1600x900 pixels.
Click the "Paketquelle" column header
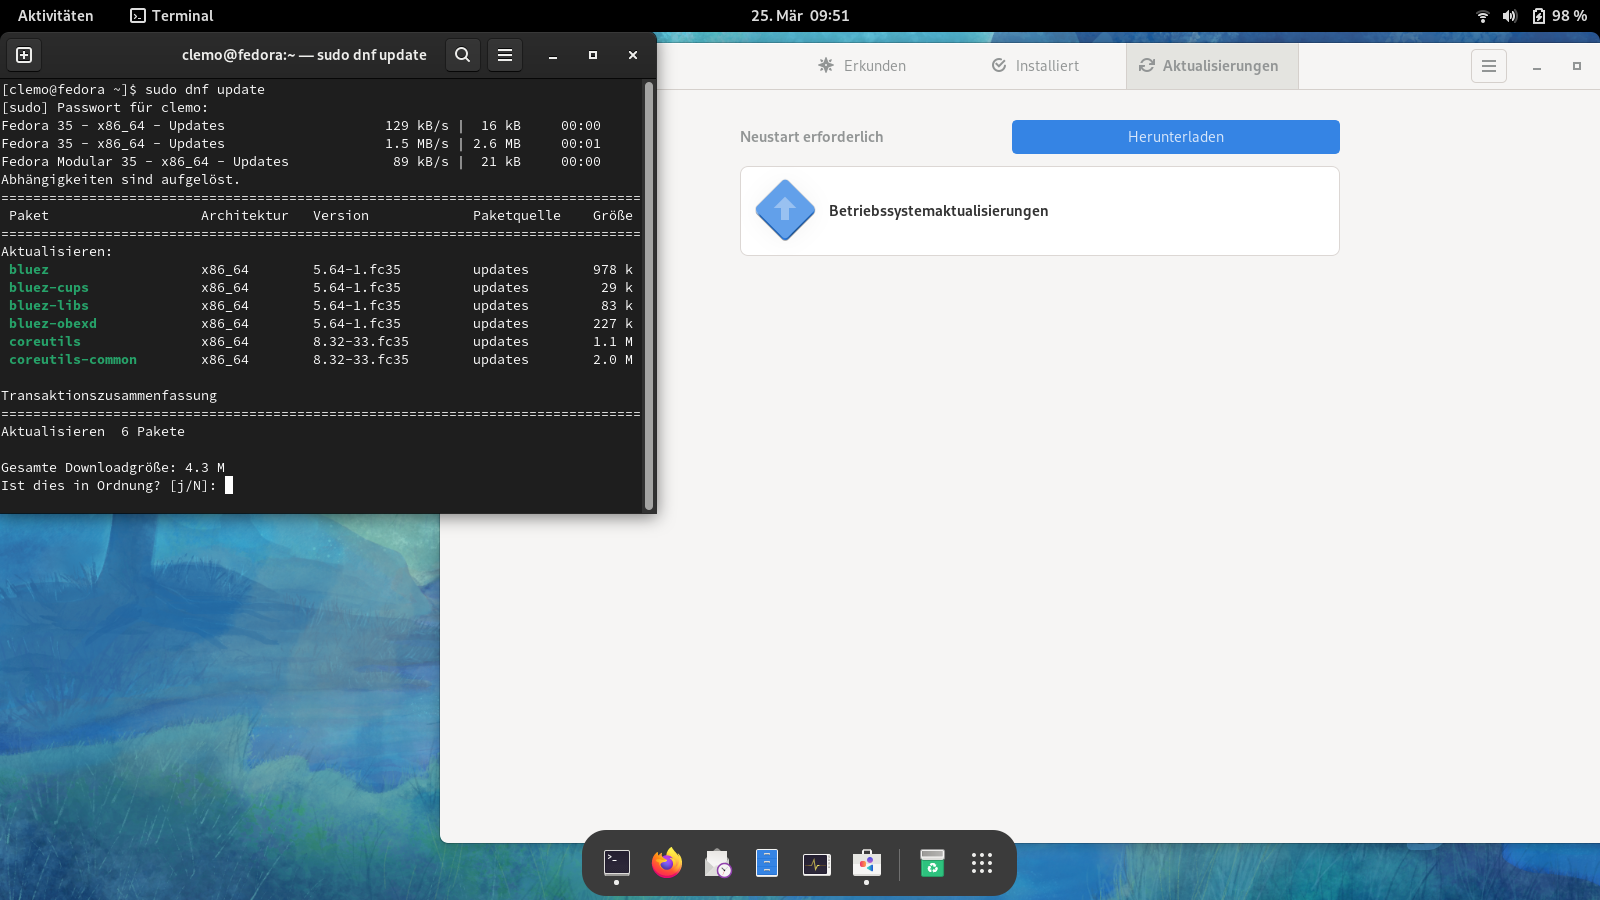(x=517, y=216)
